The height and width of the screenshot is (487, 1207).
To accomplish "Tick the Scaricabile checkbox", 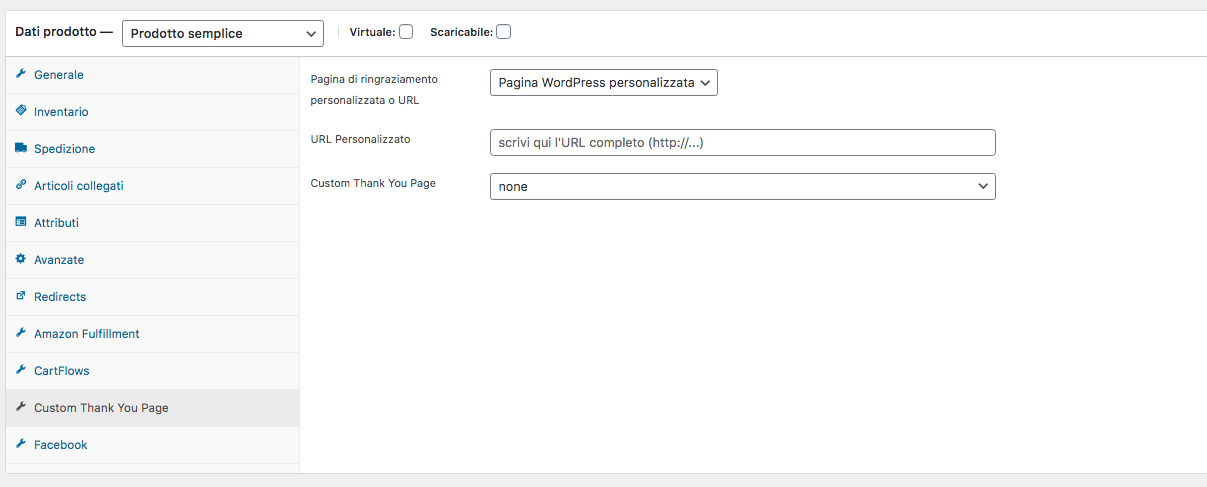I will [504, 32].
